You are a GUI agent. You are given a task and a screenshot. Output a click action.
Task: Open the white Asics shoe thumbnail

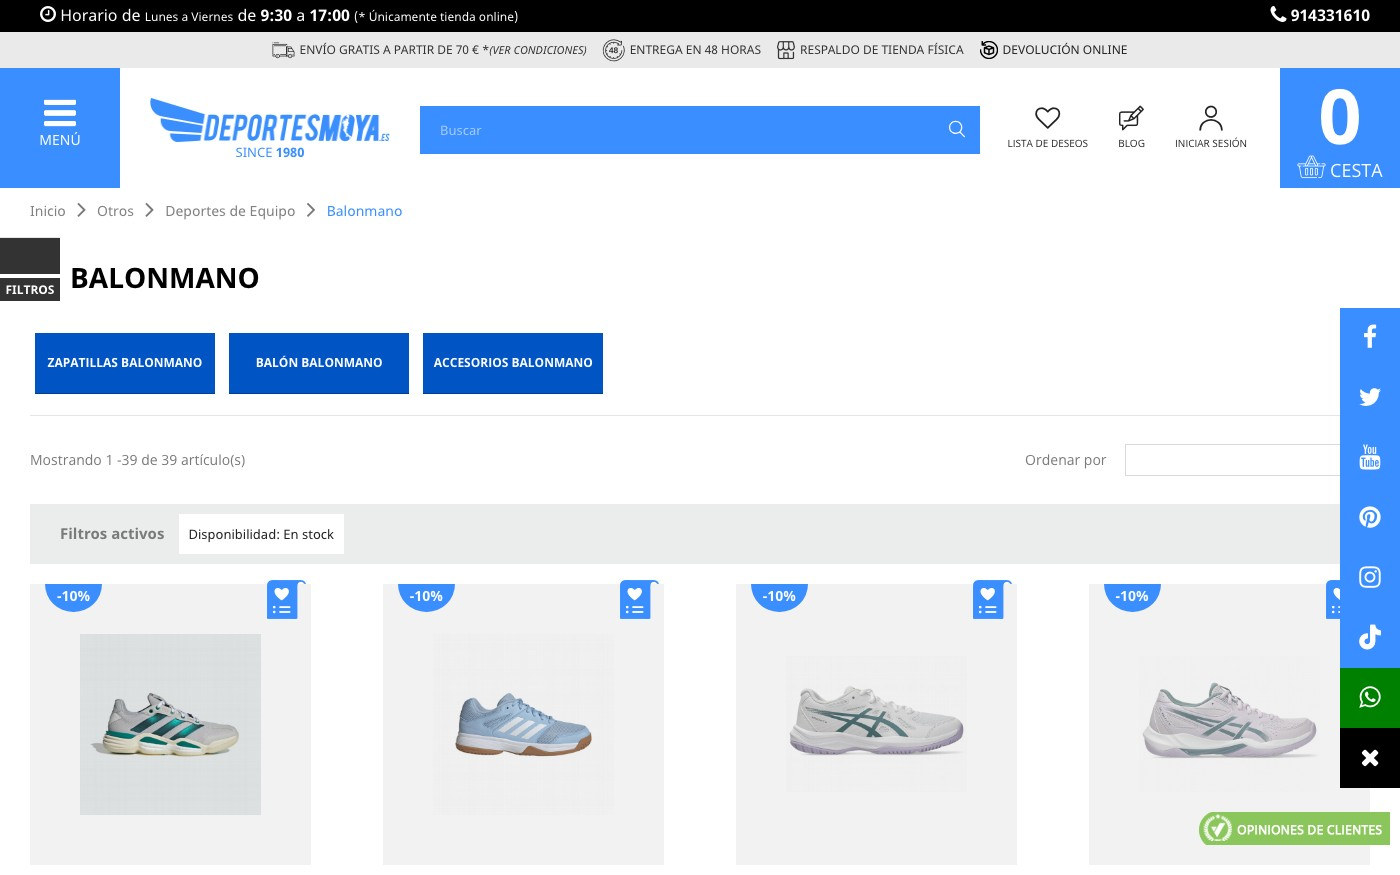pyautogui.click(x=876, y=724)
